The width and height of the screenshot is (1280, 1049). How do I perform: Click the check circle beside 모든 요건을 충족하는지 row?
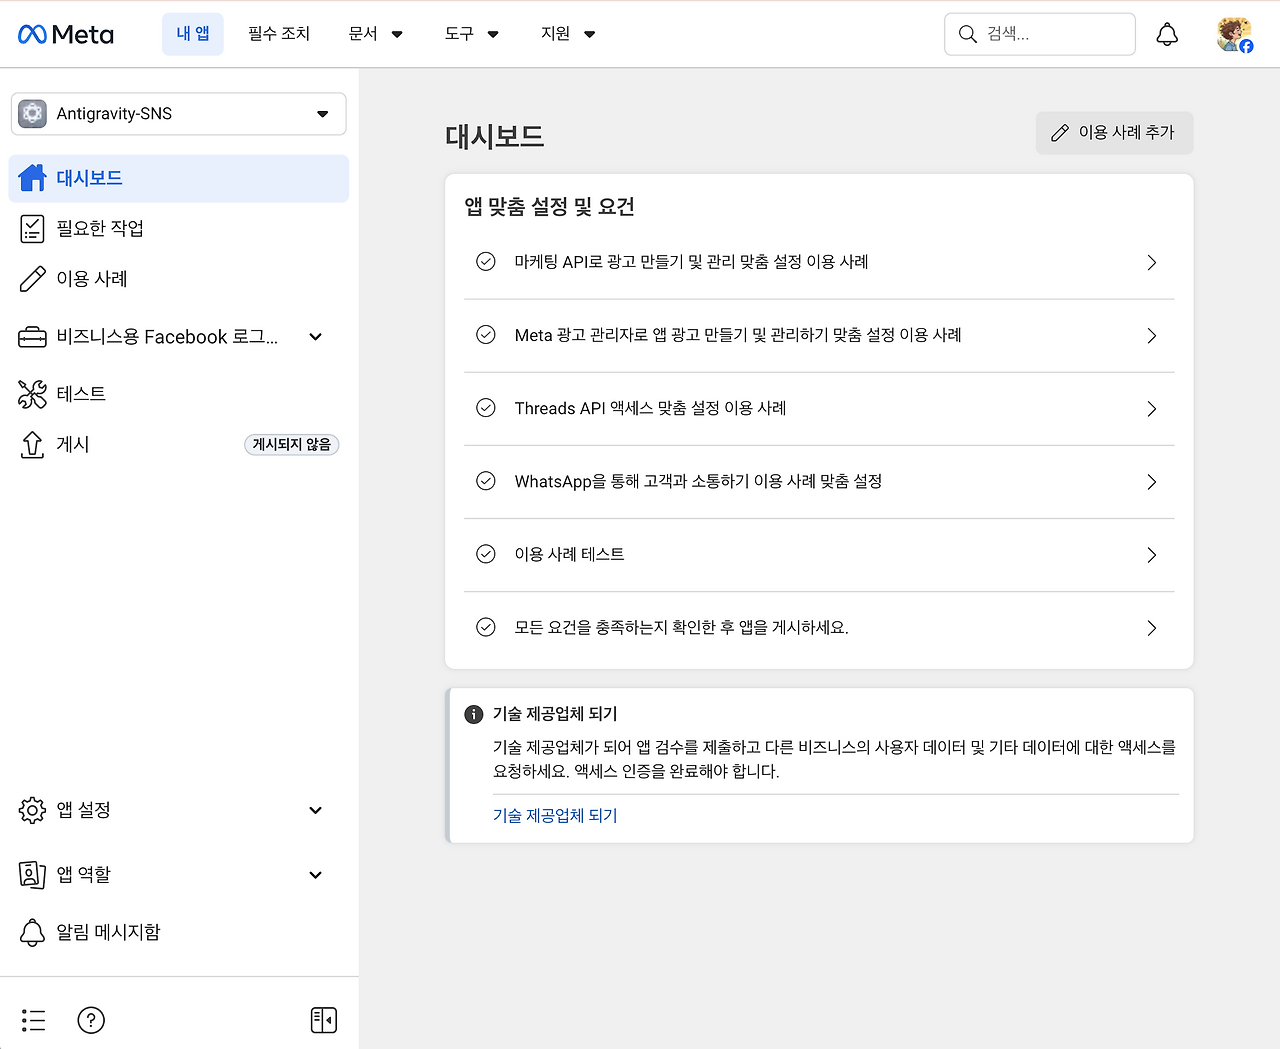point(486,627)
